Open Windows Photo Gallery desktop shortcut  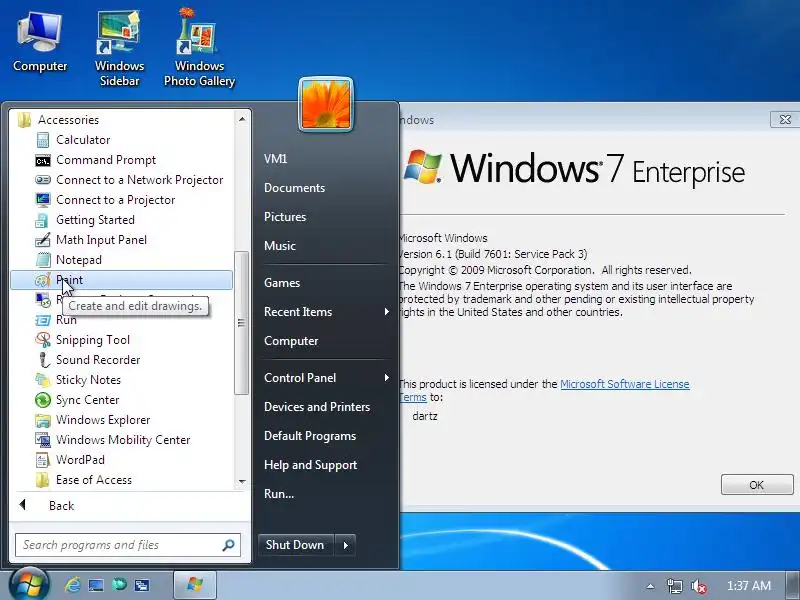pyautogui.click(x=199, y=47)
